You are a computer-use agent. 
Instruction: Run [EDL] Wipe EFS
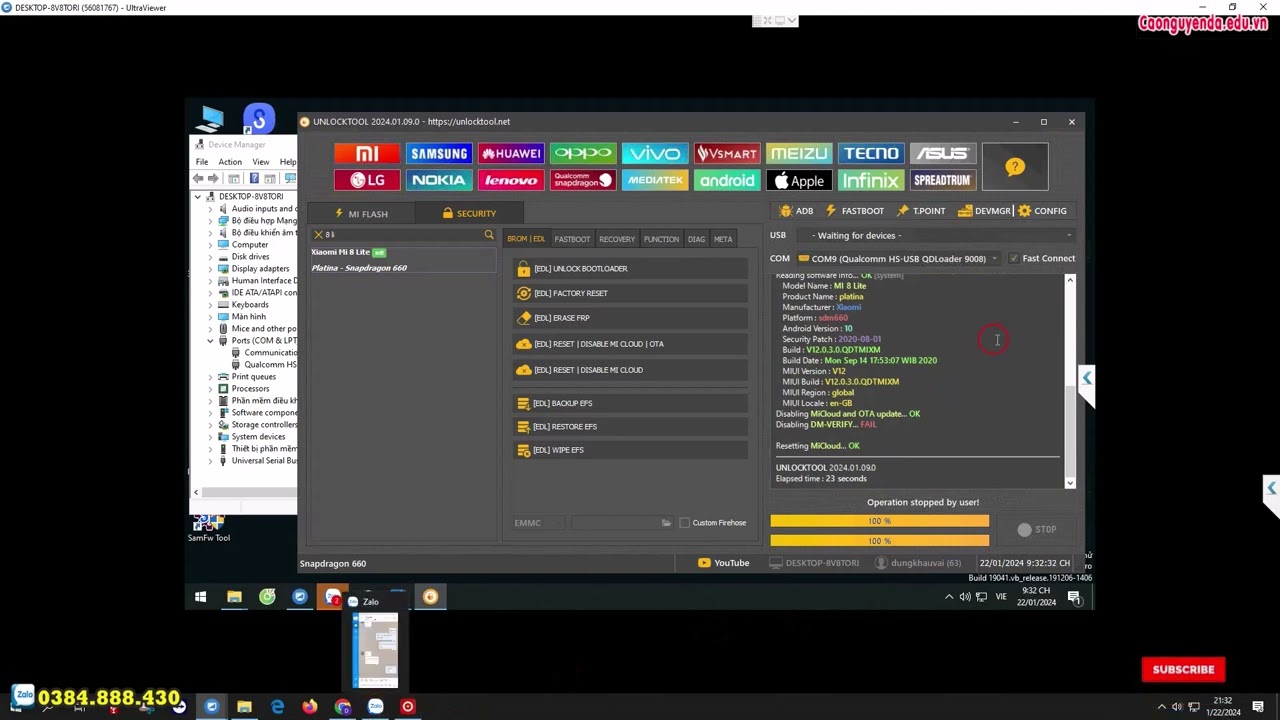pos(631,450)
